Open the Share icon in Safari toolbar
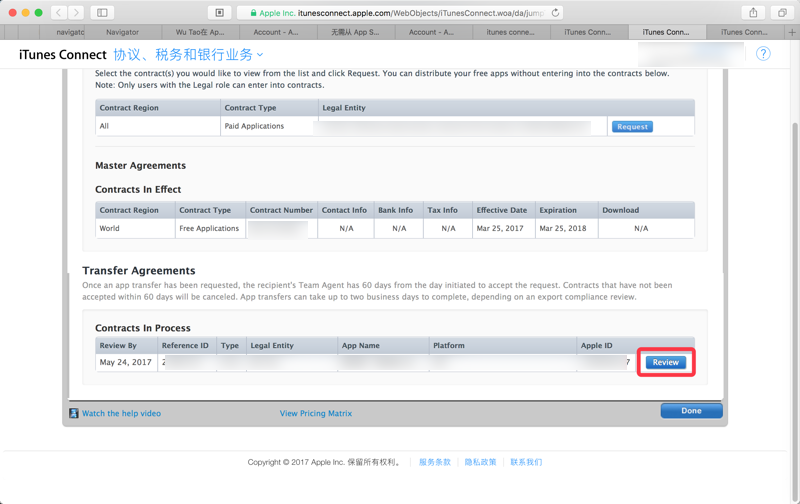 753,13
